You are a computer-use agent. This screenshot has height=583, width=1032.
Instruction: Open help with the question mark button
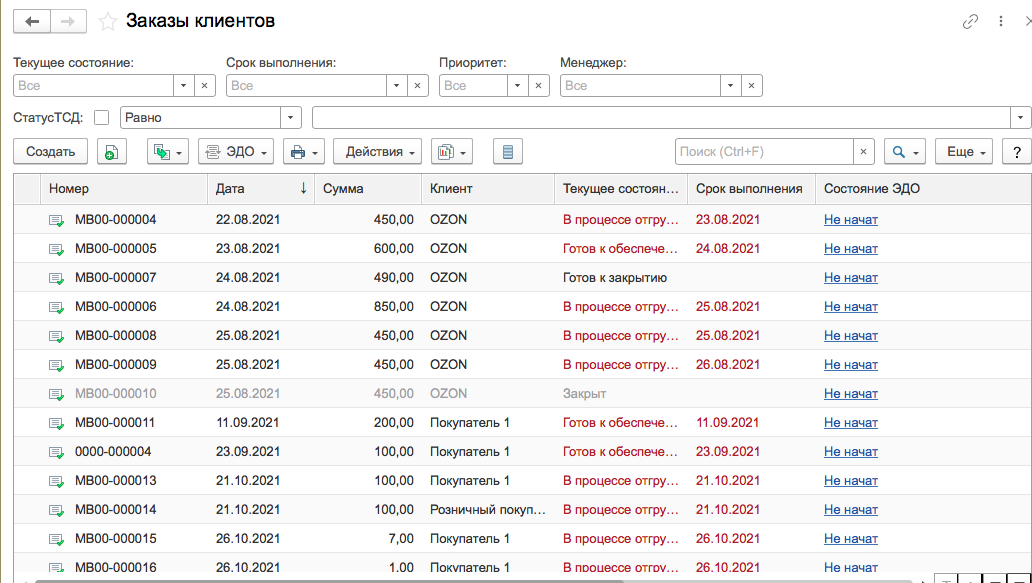pos(1017,151)
